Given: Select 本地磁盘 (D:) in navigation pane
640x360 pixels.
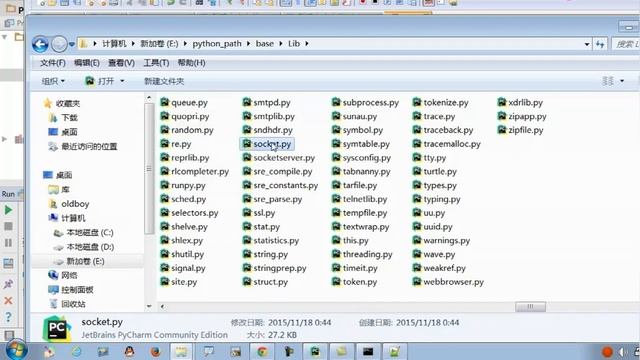Looking at the screenshot, I should (84, 247).
